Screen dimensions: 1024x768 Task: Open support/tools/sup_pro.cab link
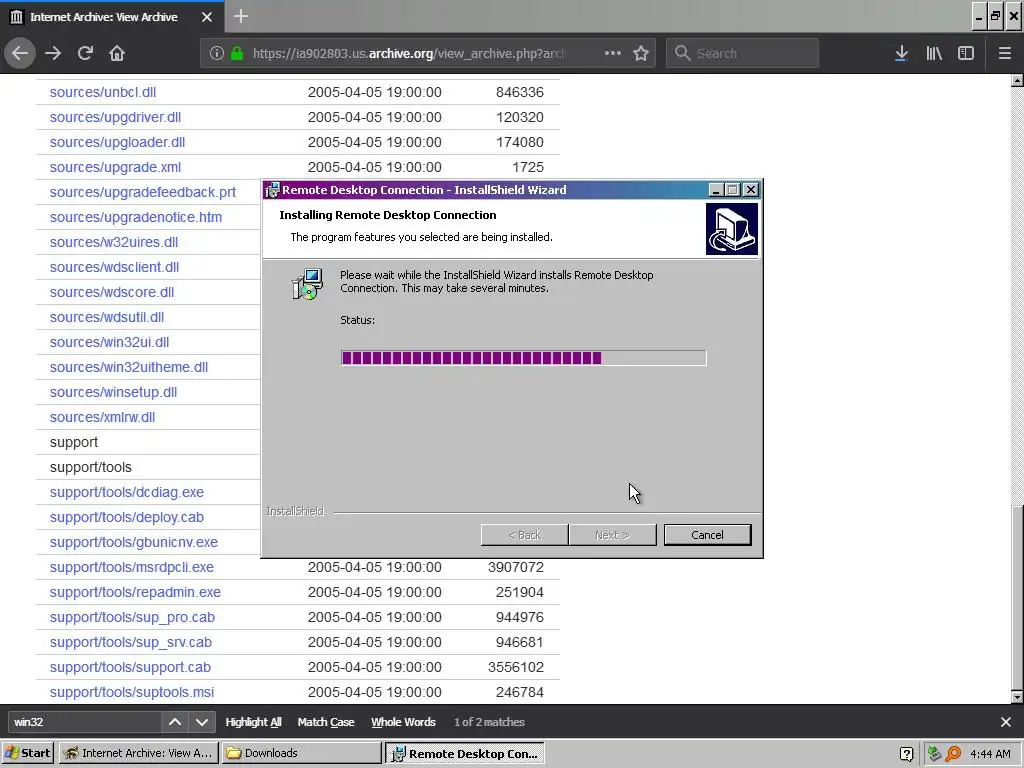pyautogui.click(x=132, y=617)
